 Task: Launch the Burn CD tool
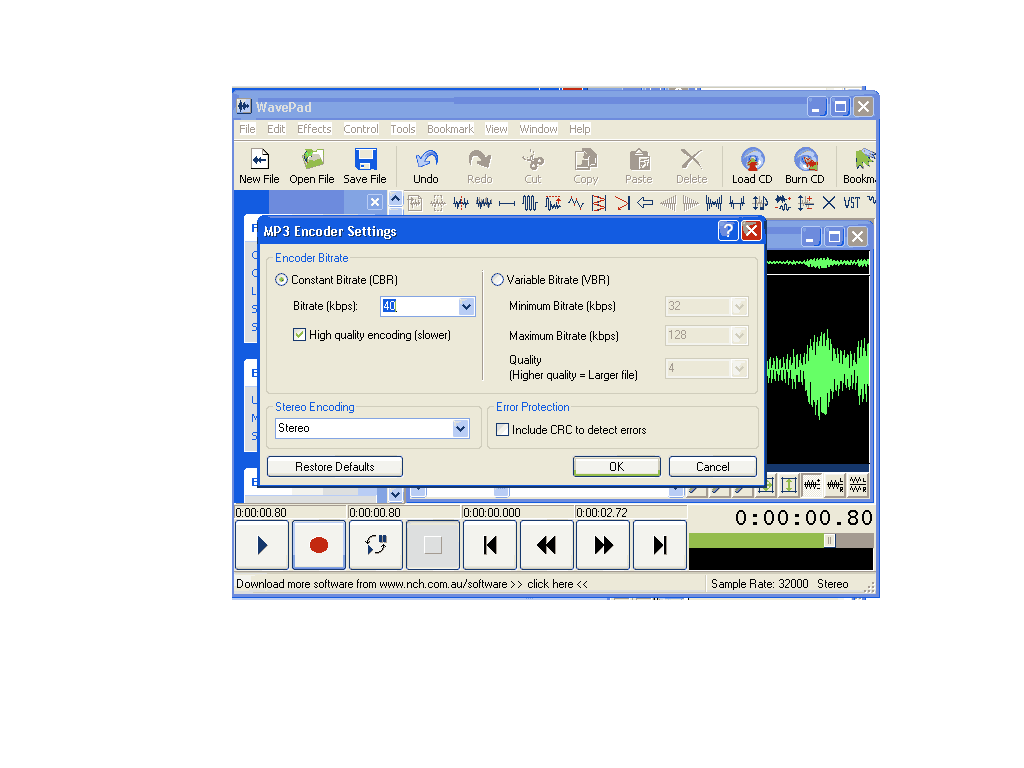[805, 166]
